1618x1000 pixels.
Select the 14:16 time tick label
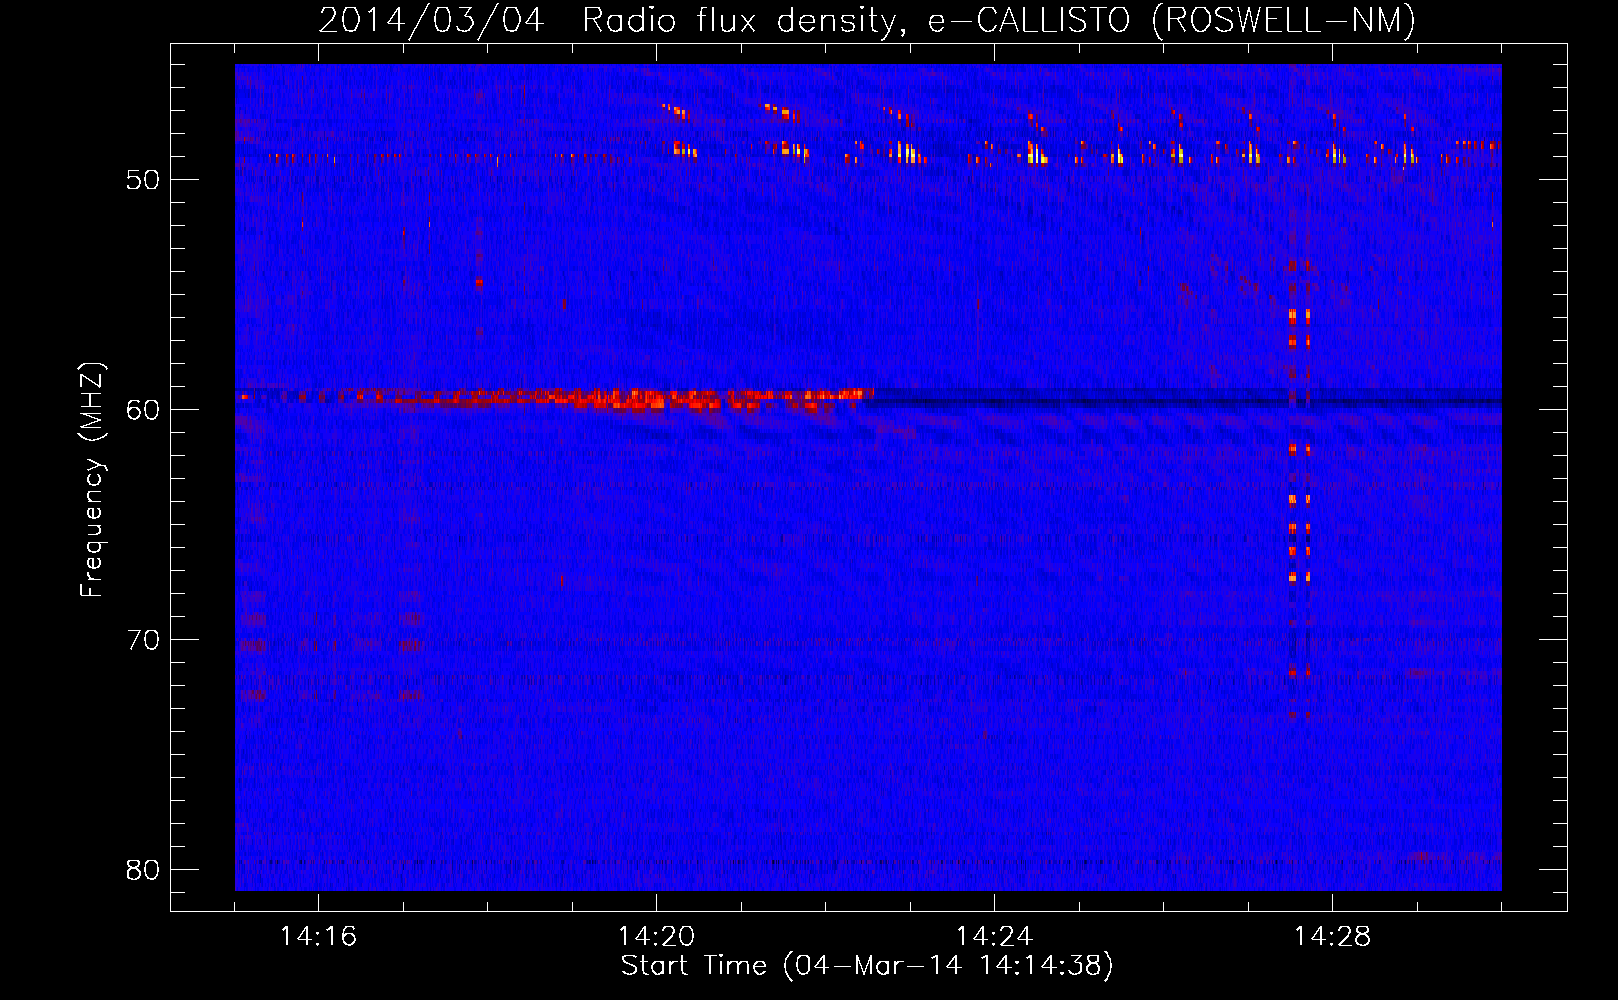(x=318, y=937)
